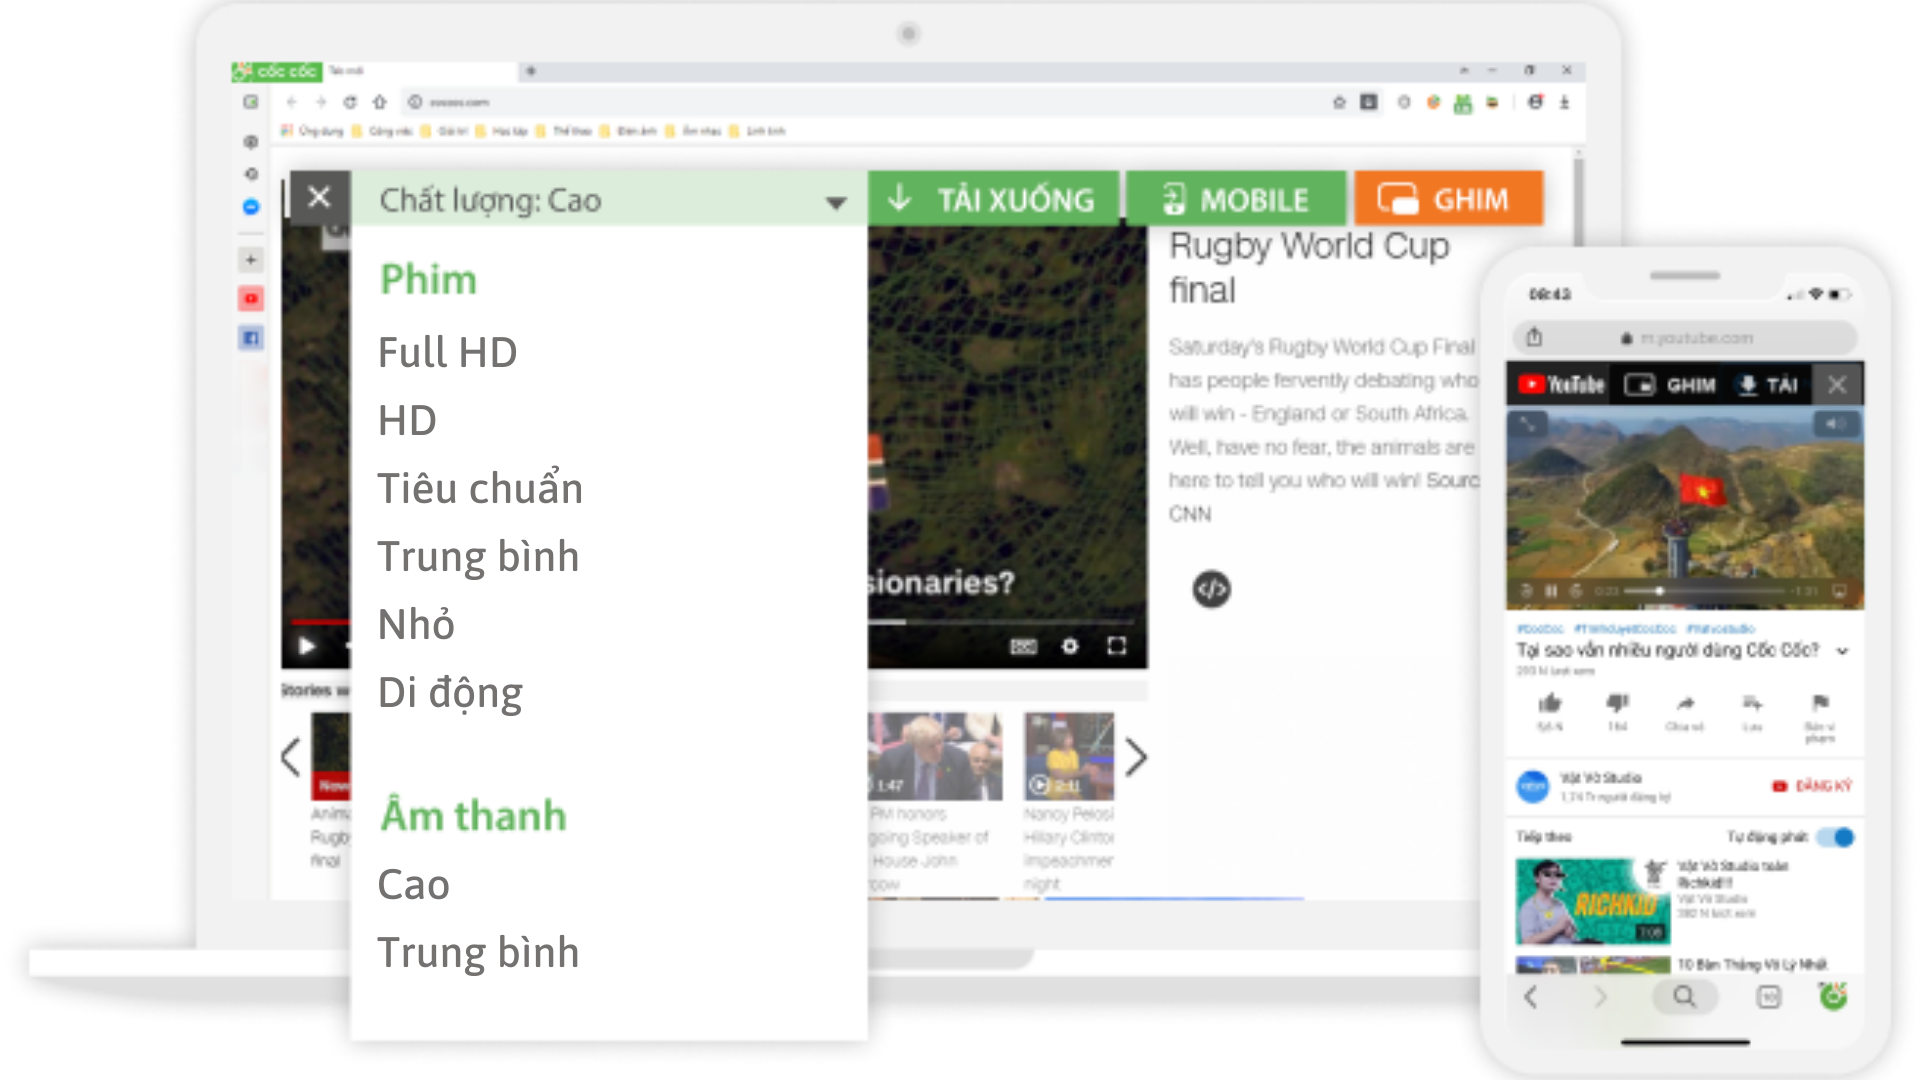Click the download arrow icon in browser toolbar
Image resolution: width=1920 pixels, height=1080 pixels.
click(1564, 102)
